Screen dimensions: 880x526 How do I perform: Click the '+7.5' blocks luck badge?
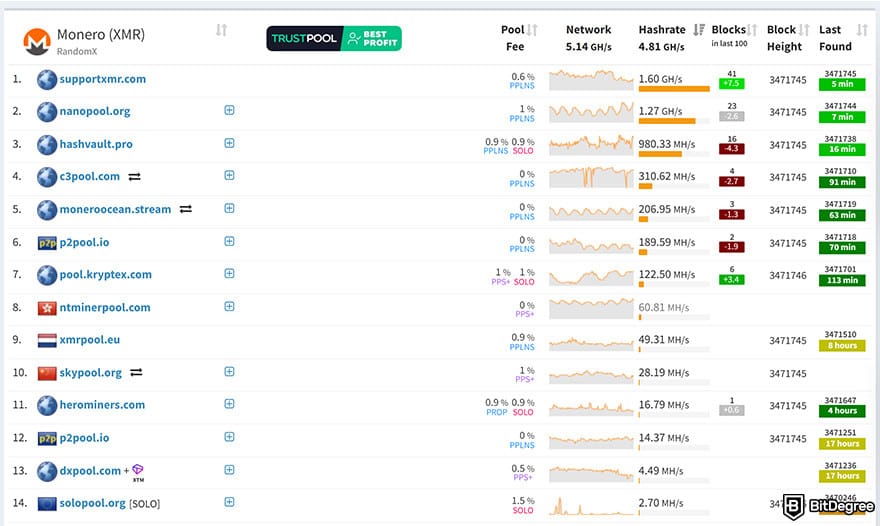(732, 84)
